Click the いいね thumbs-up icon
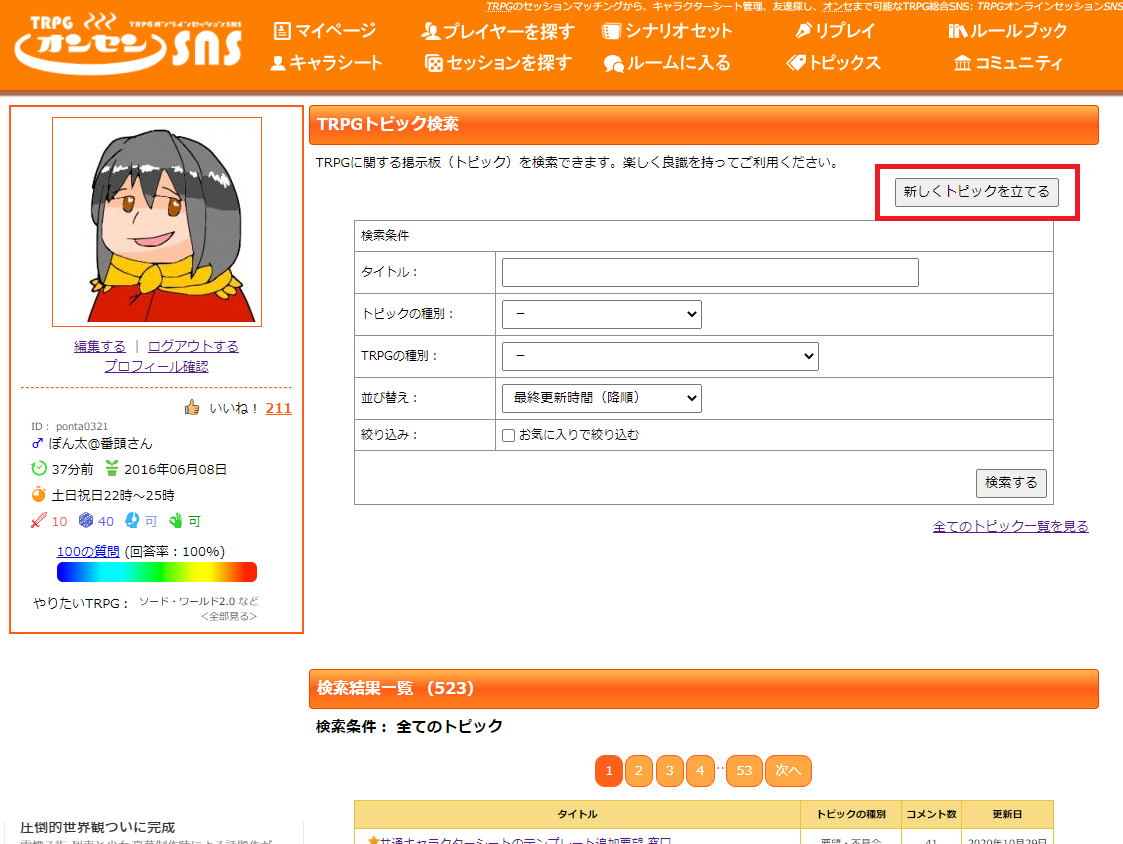The height and width of the screenshot is (844, 1123). coord(192,408)
